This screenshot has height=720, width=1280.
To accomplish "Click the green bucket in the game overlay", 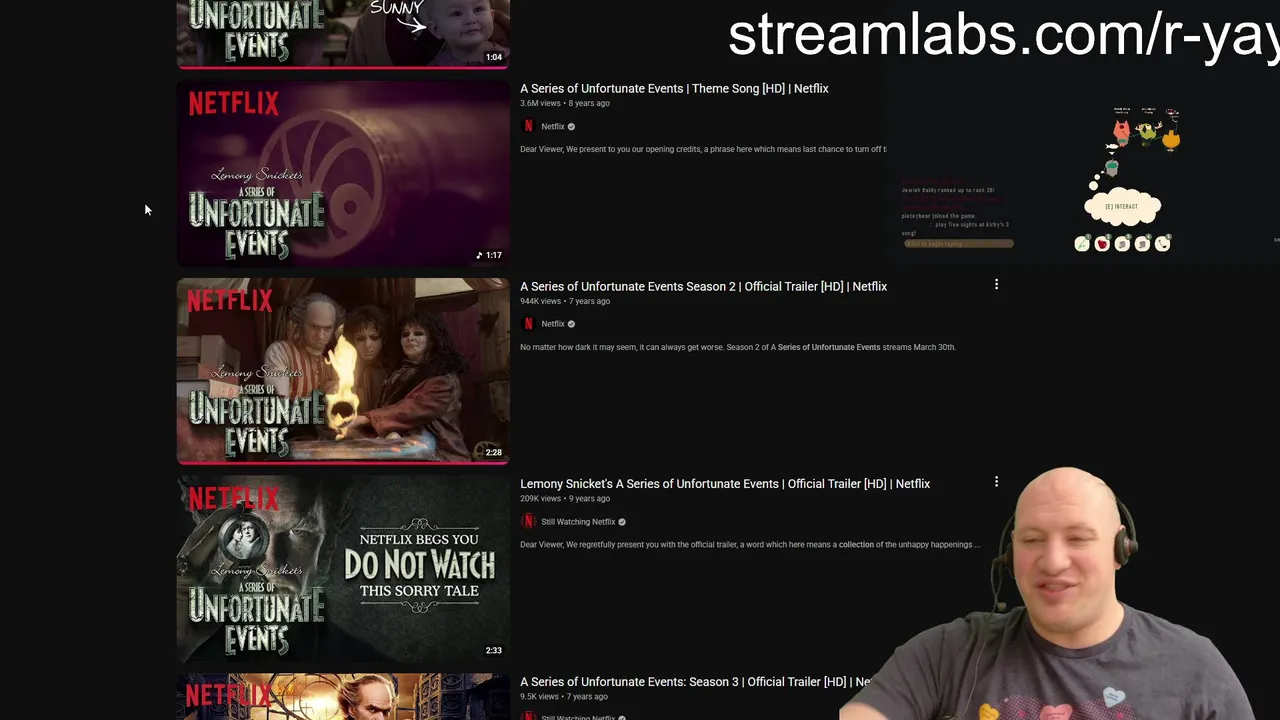I will (1111, 168).
